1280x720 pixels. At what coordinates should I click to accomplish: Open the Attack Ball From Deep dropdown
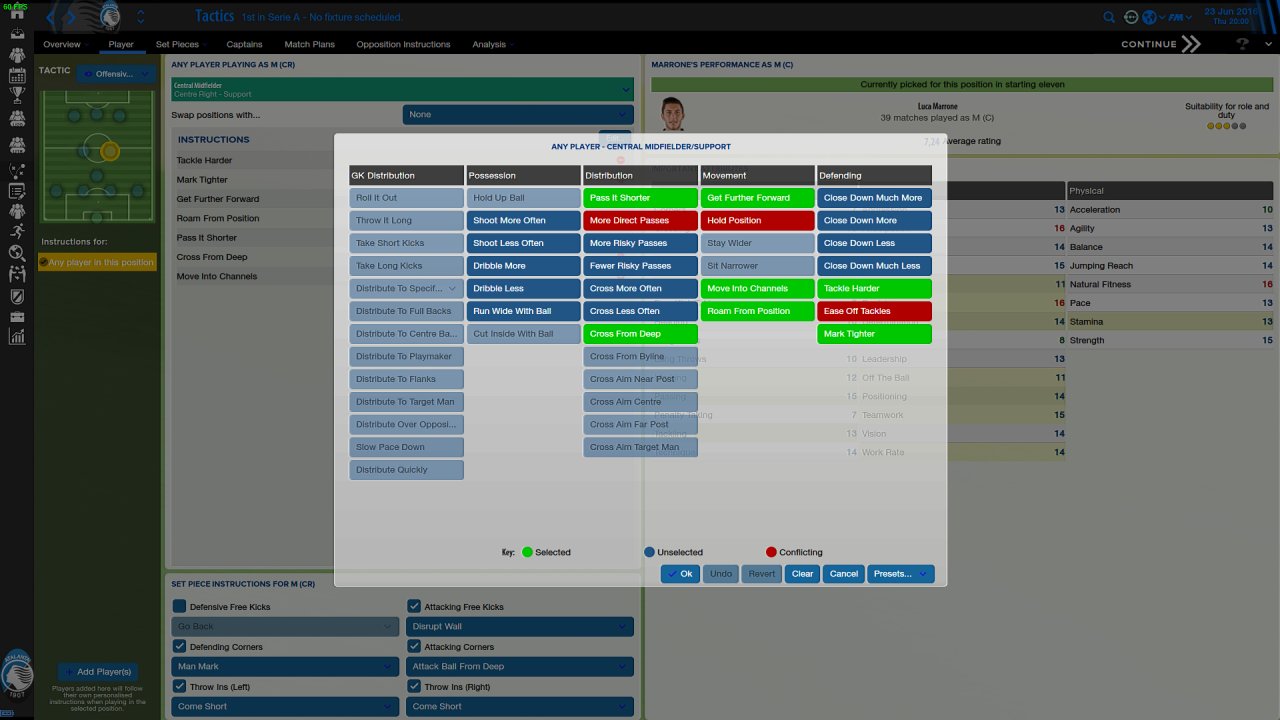[x=520, y=667]
